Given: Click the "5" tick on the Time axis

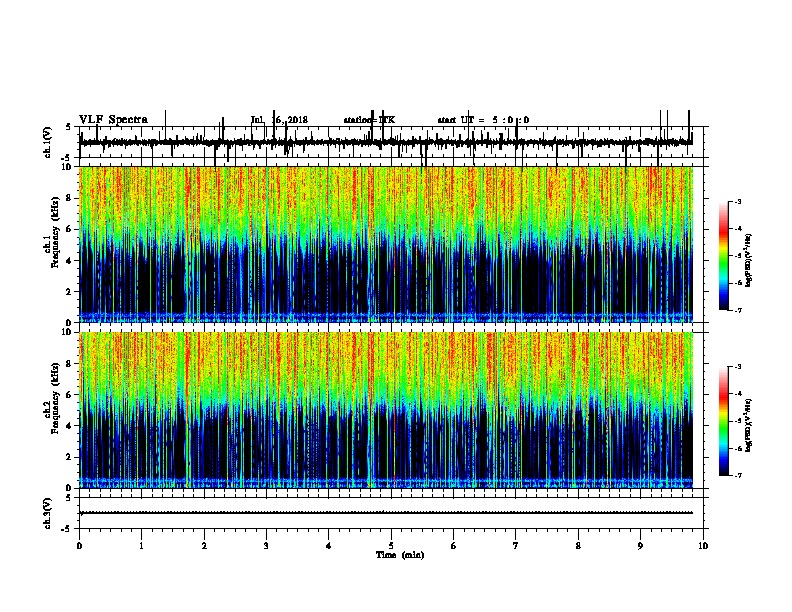Looking at the screenshot, I should click(x=391, y=546).
